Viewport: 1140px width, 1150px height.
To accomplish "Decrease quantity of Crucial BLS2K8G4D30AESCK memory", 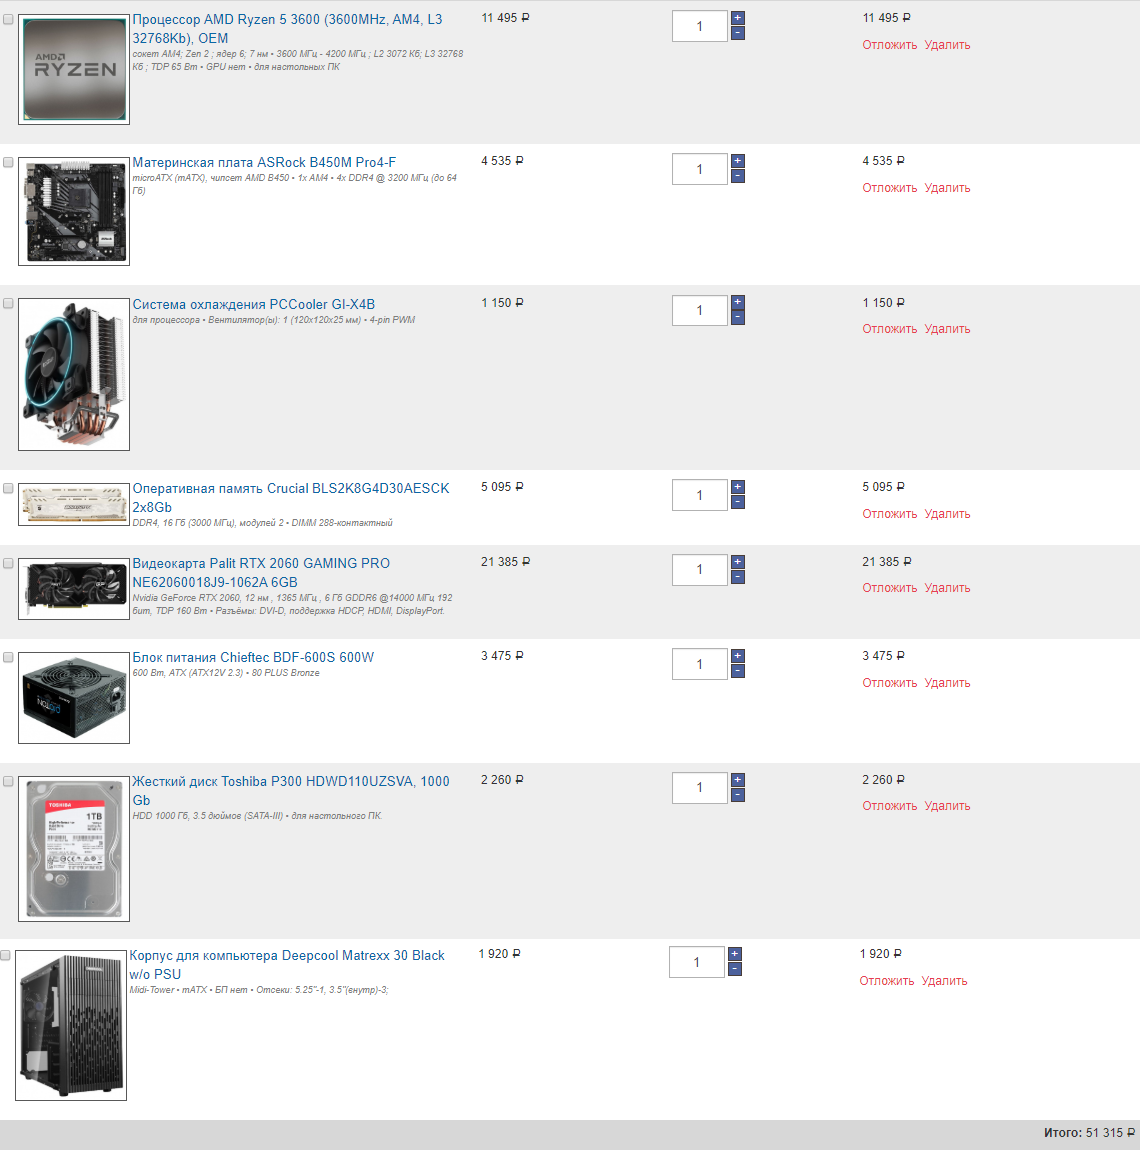I will pos(737,502).
